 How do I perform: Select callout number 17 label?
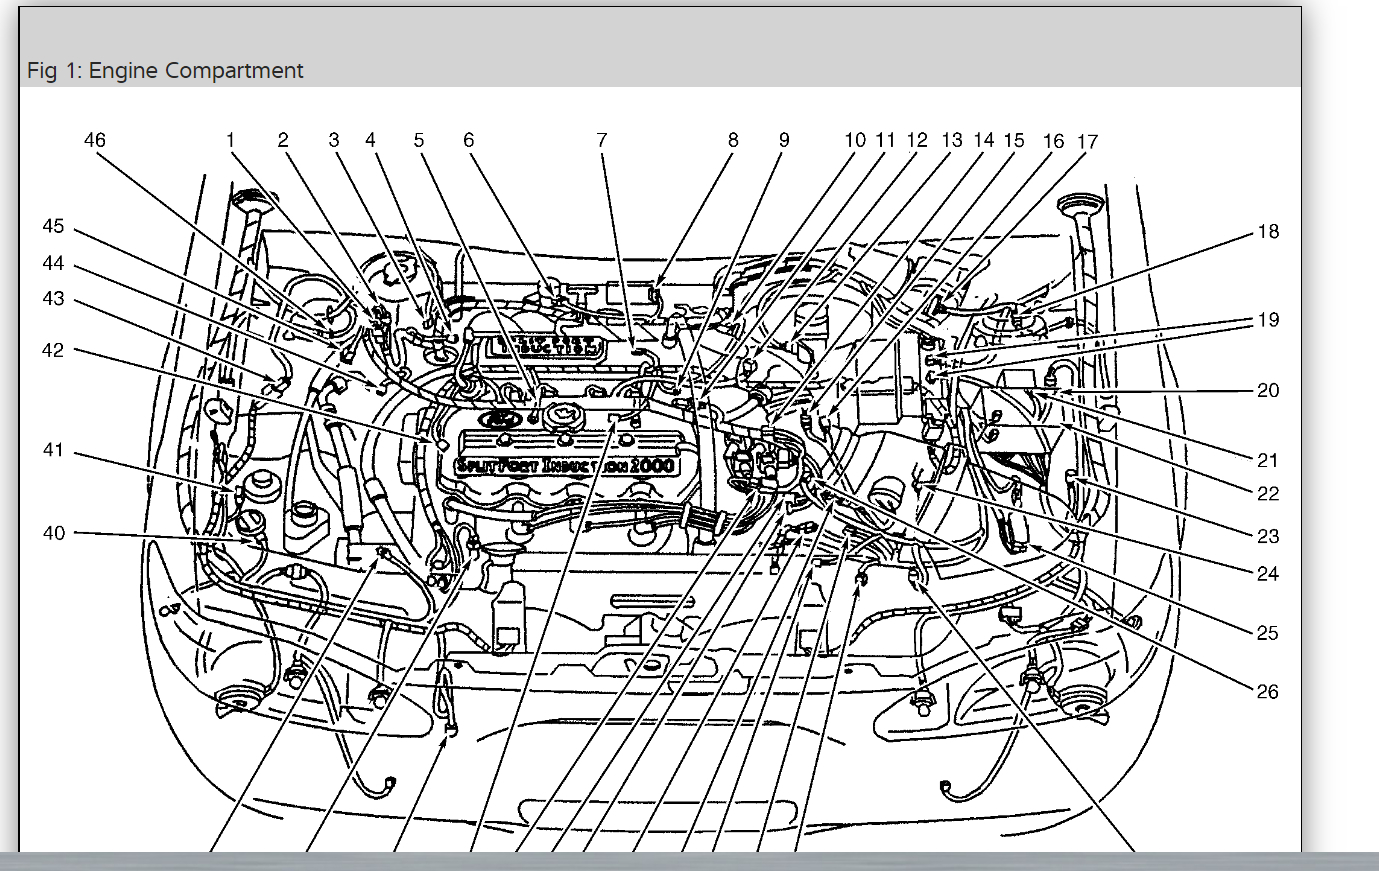point(1087,142)
